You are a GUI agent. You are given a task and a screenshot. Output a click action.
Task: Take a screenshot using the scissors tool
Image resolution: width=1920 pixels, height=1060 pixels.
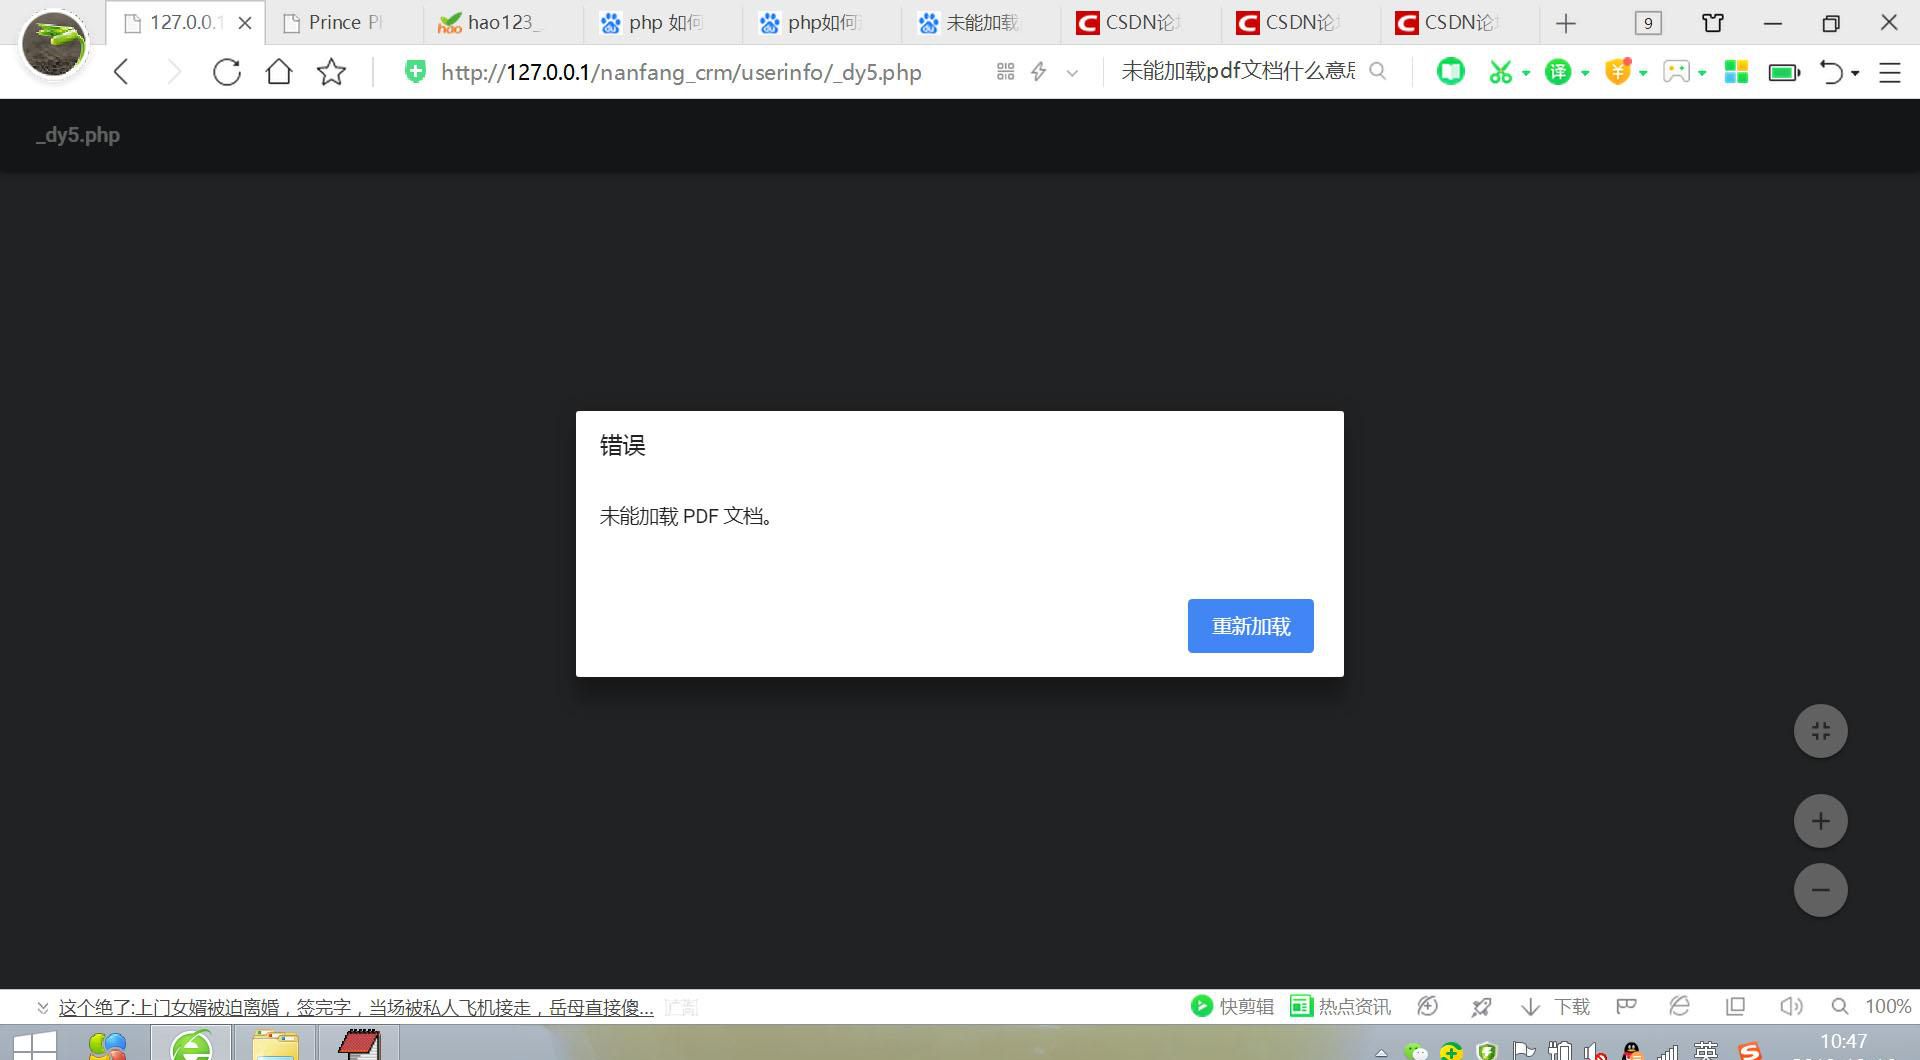pos(1500,71)
